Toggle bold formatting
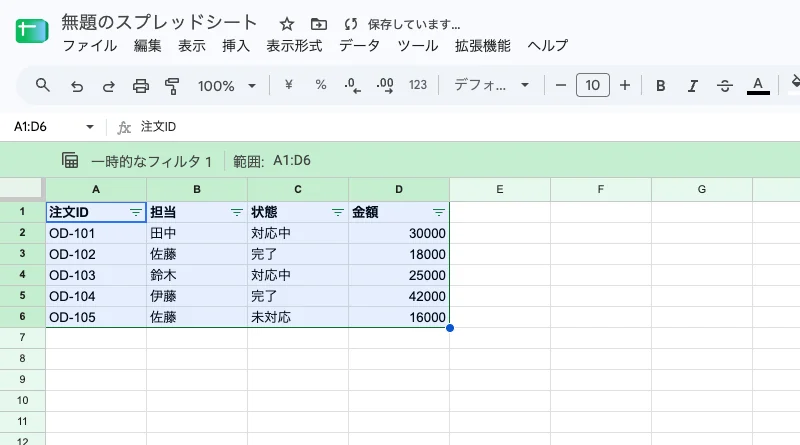The width and height of the screenshot is (800, 445). click(661, 86)
